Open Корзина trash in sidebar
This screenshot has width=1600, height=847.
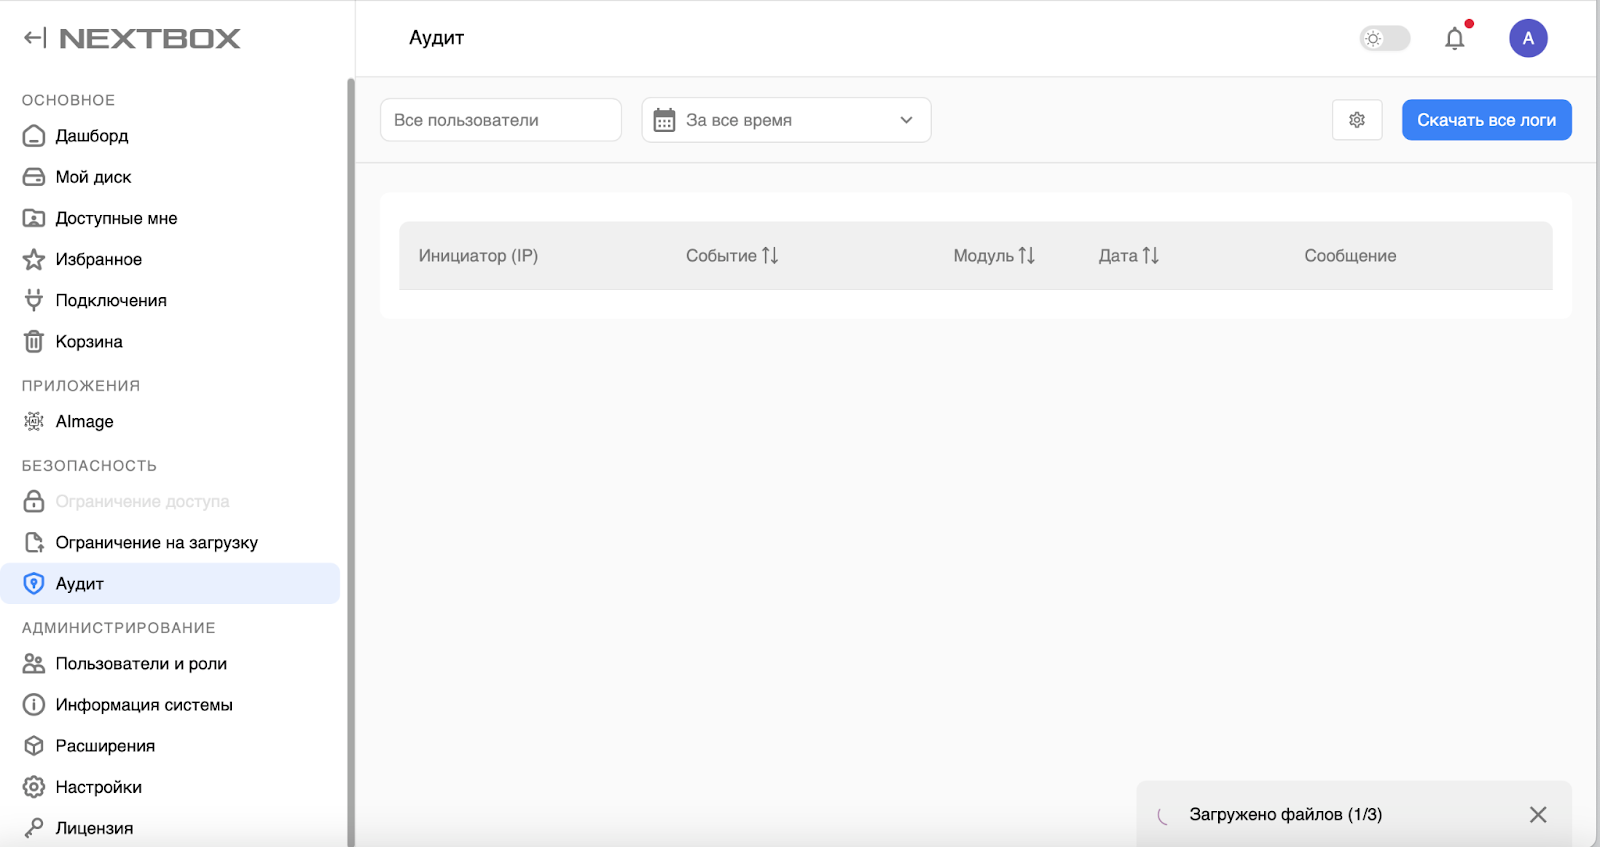(89, 342)
